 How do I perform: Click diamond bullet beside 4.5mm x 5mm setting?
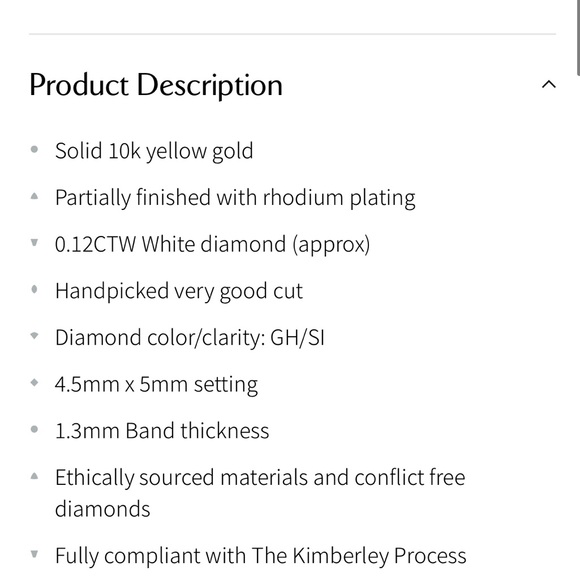click(x=34, y=382)
